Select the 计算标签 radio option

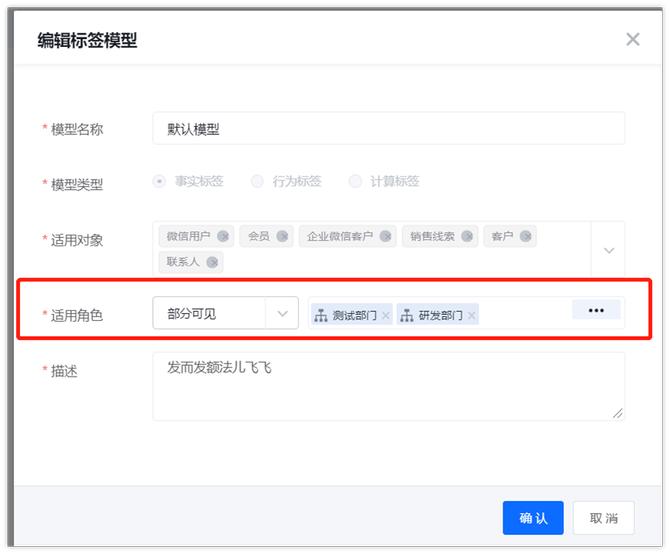point(355,182)
